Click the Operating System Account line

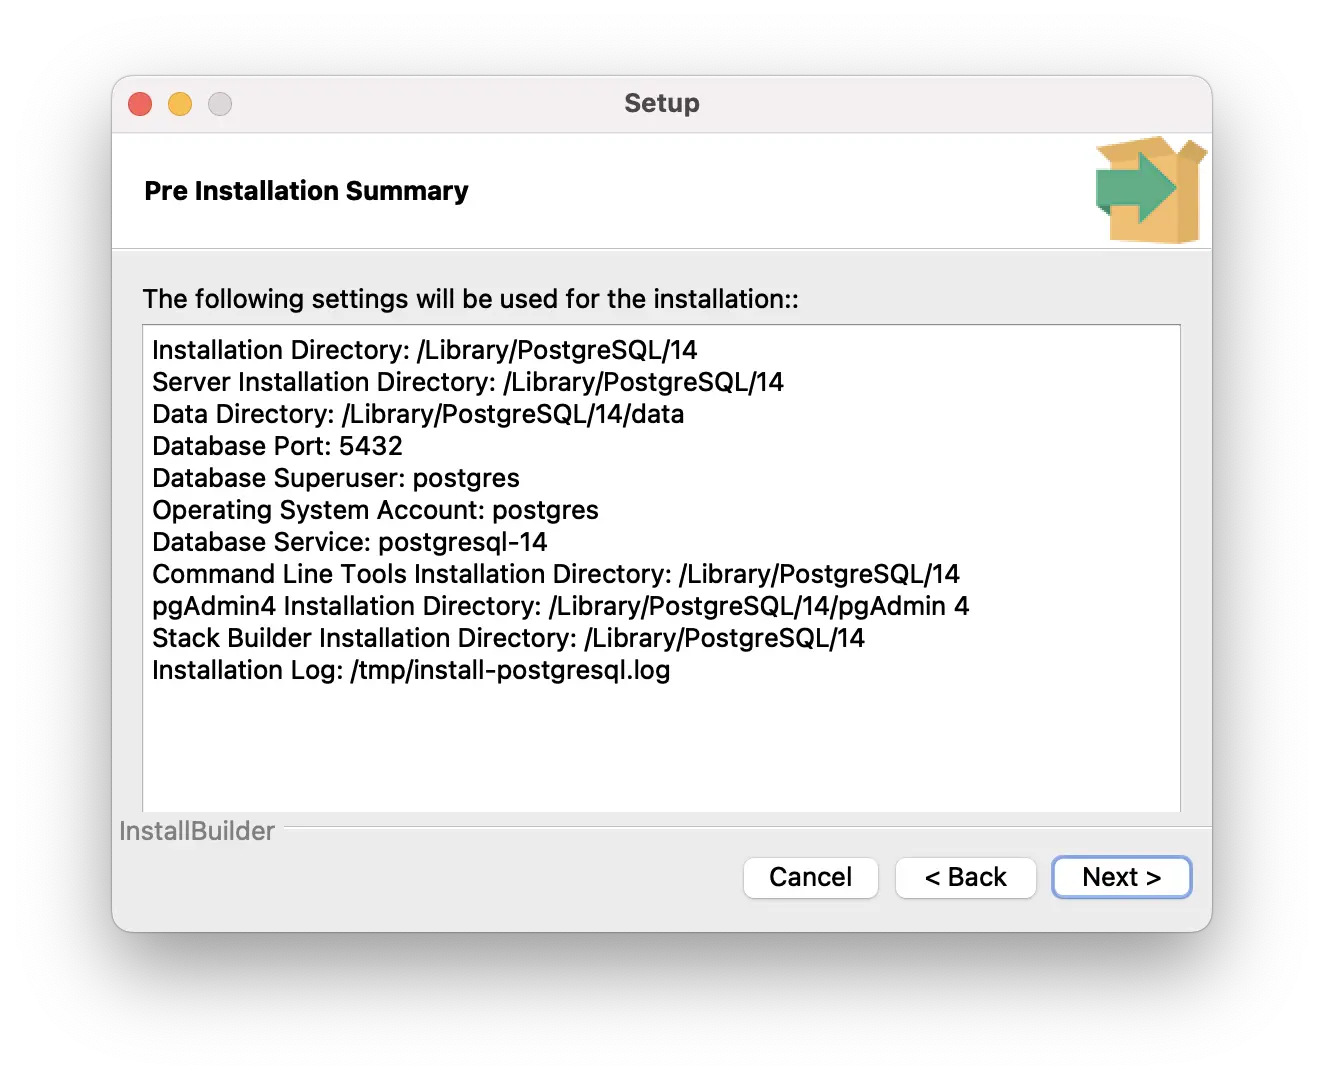tap(375, 510)
